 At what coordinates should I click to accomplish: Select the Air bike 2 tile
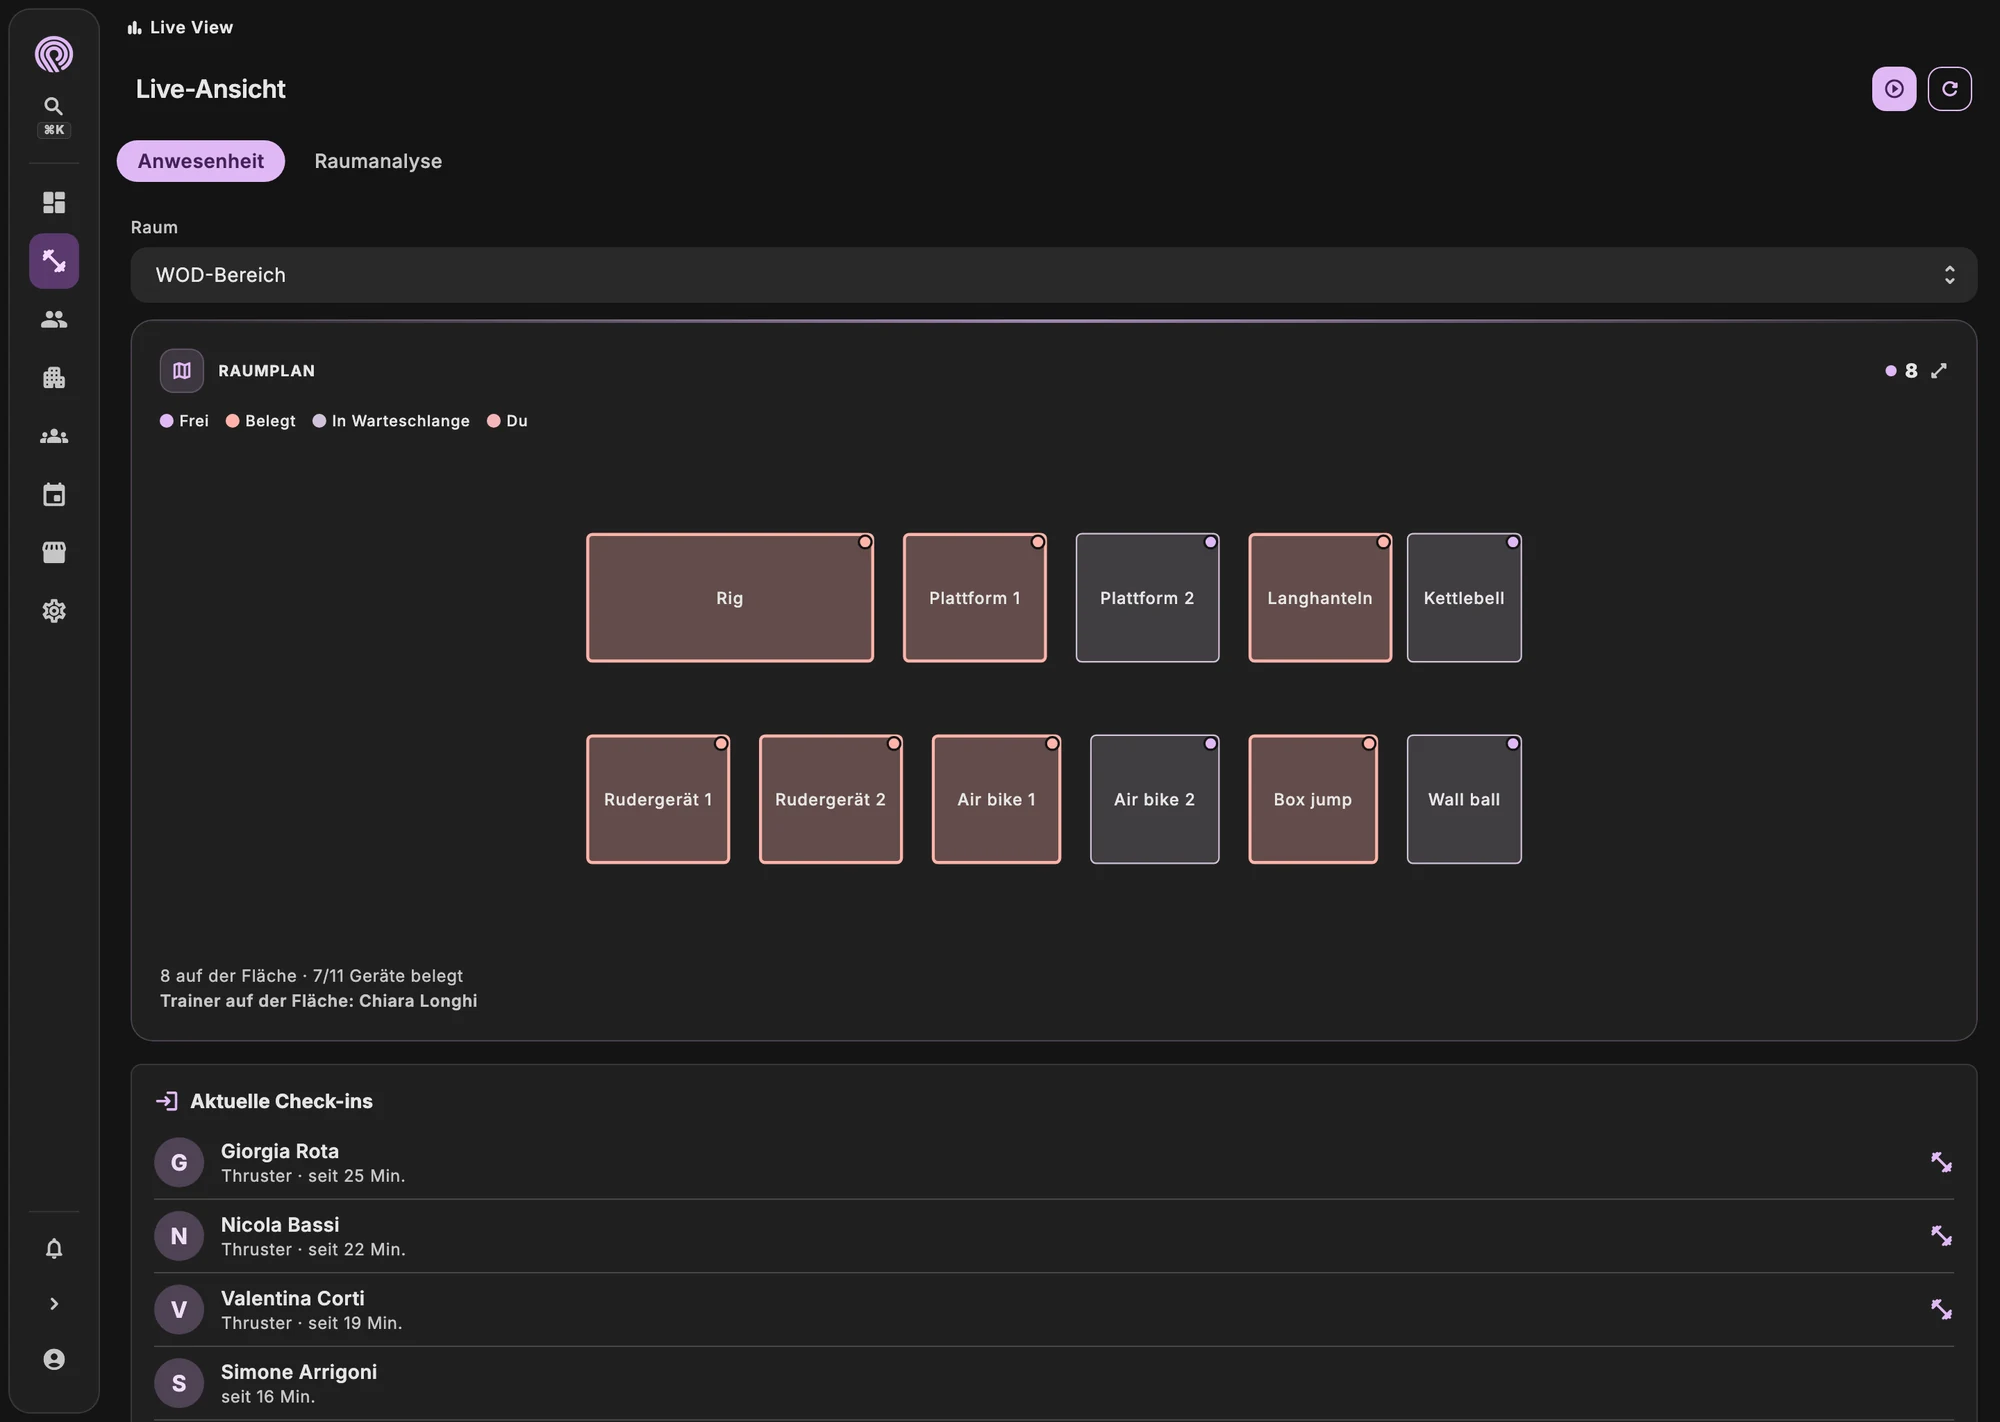(x=1155, y=799)
